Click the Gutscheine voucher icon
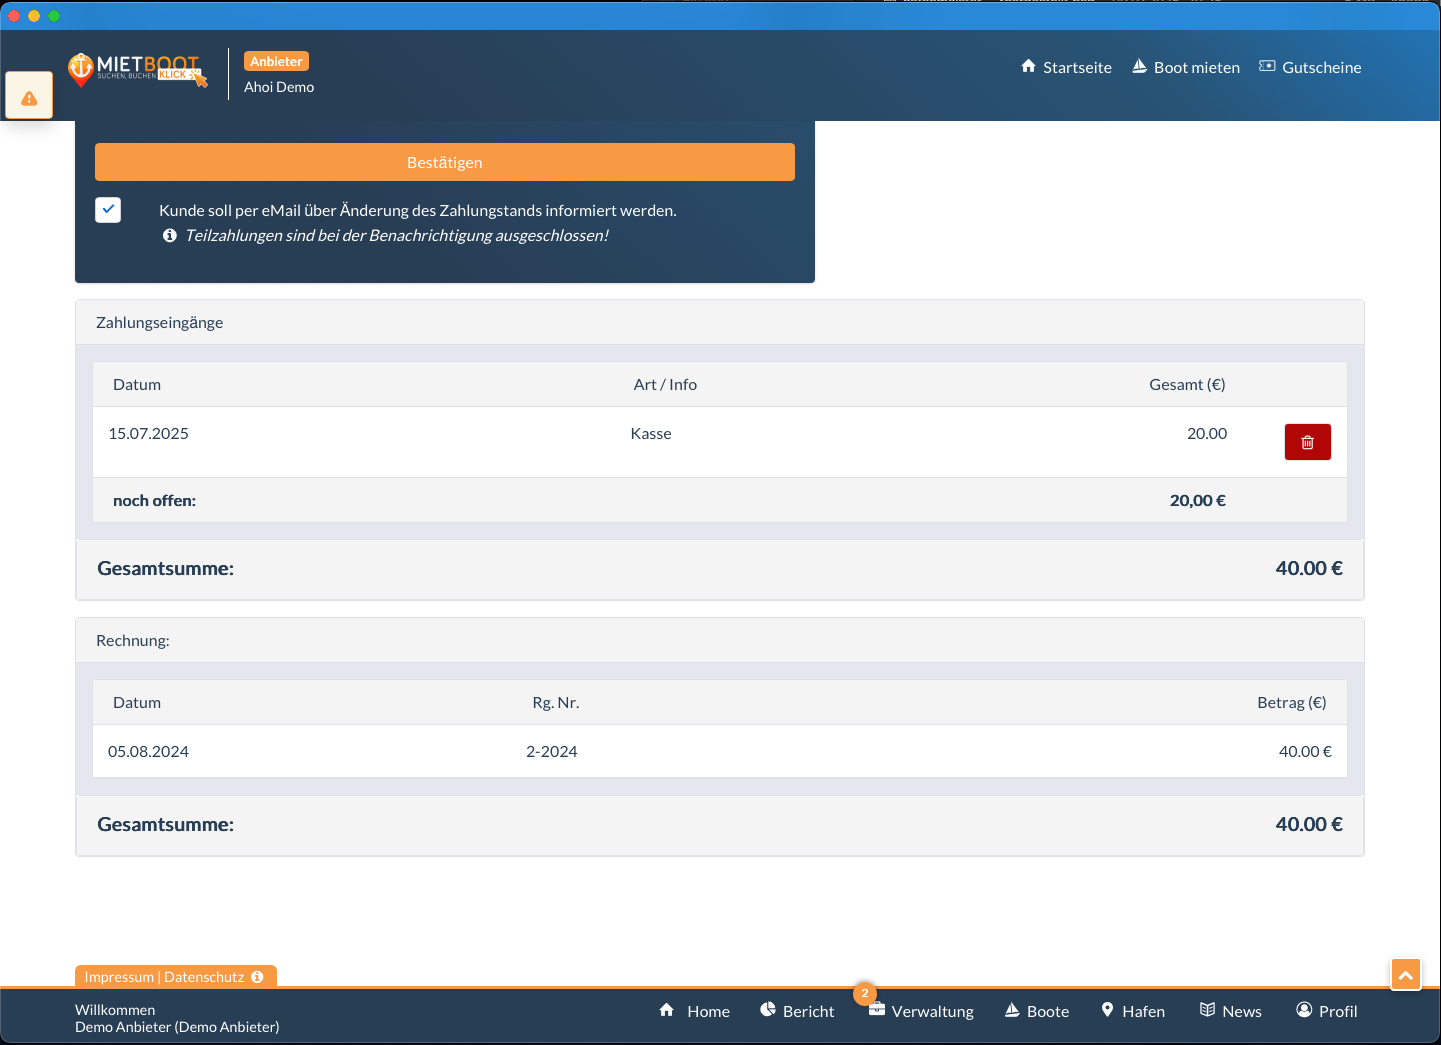This screenshot has height=1045, width=1441. [1267, 67]
